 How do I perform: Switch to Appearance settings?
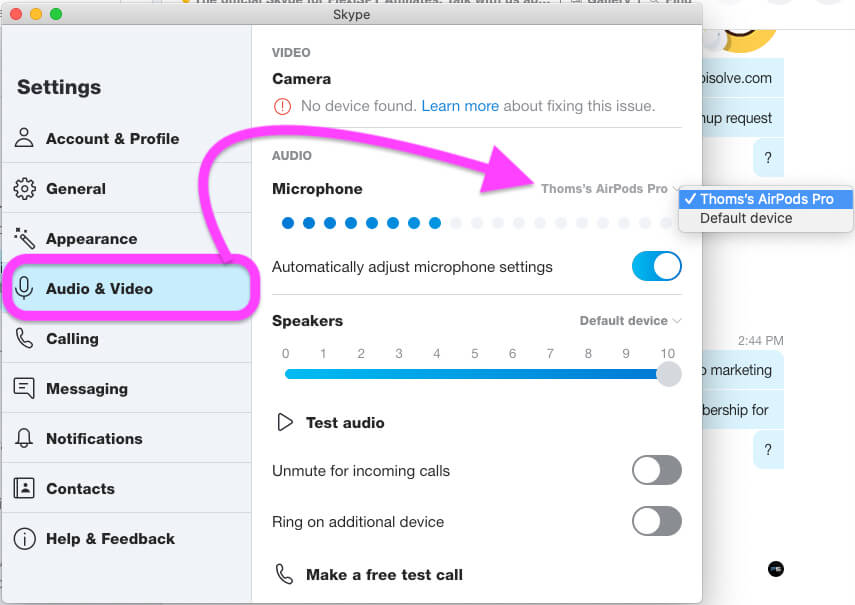pos(127,239)
